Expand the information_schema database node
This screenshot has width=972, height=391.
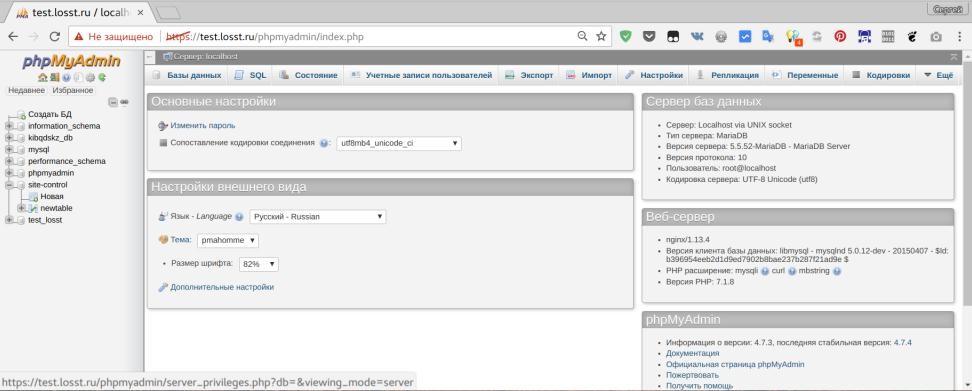pos(9,126)
